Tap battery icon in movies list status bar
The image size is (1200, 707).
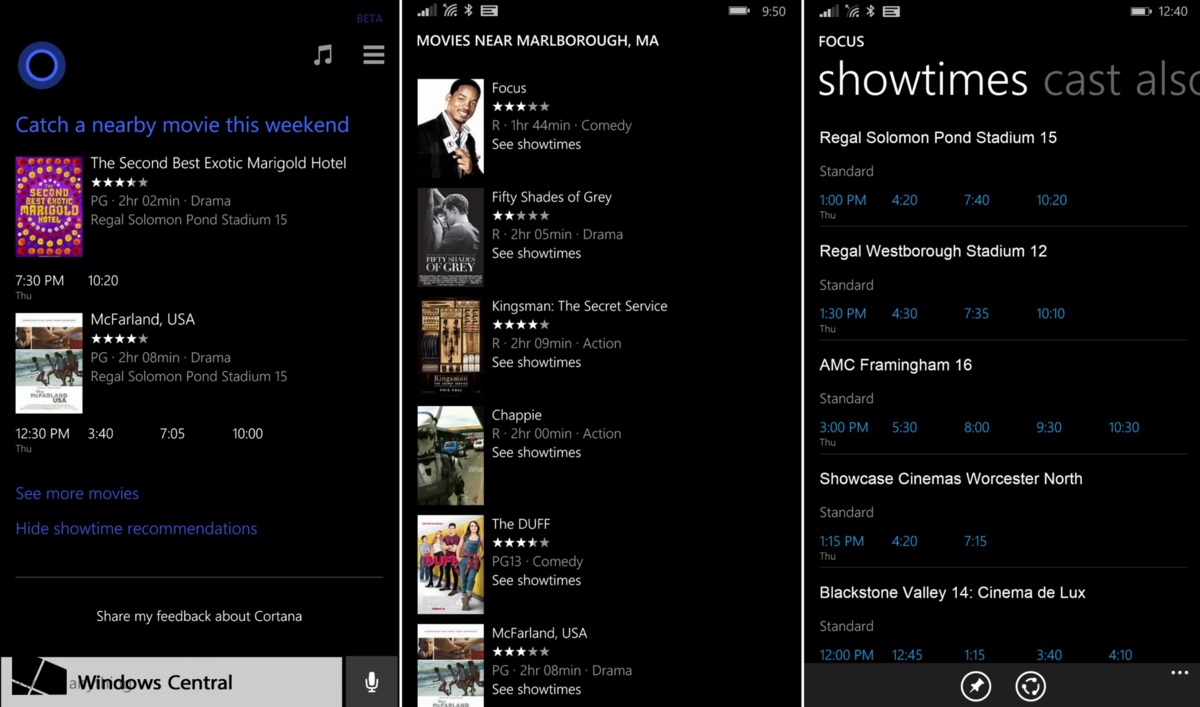coord(739,11)
